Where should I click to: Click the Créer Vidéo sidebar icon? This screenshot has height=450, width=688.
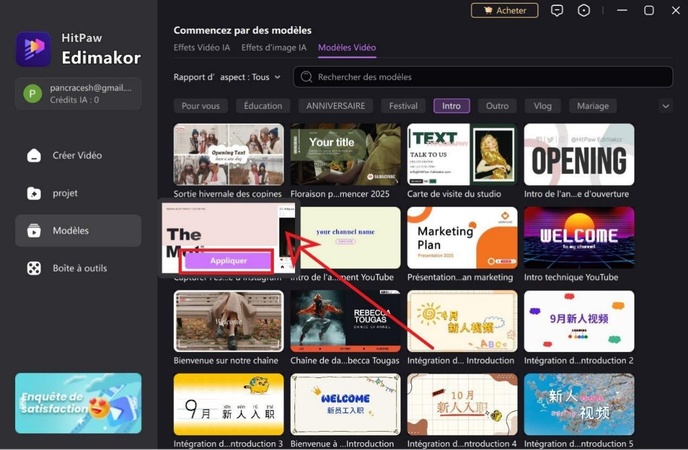point(34,155)
